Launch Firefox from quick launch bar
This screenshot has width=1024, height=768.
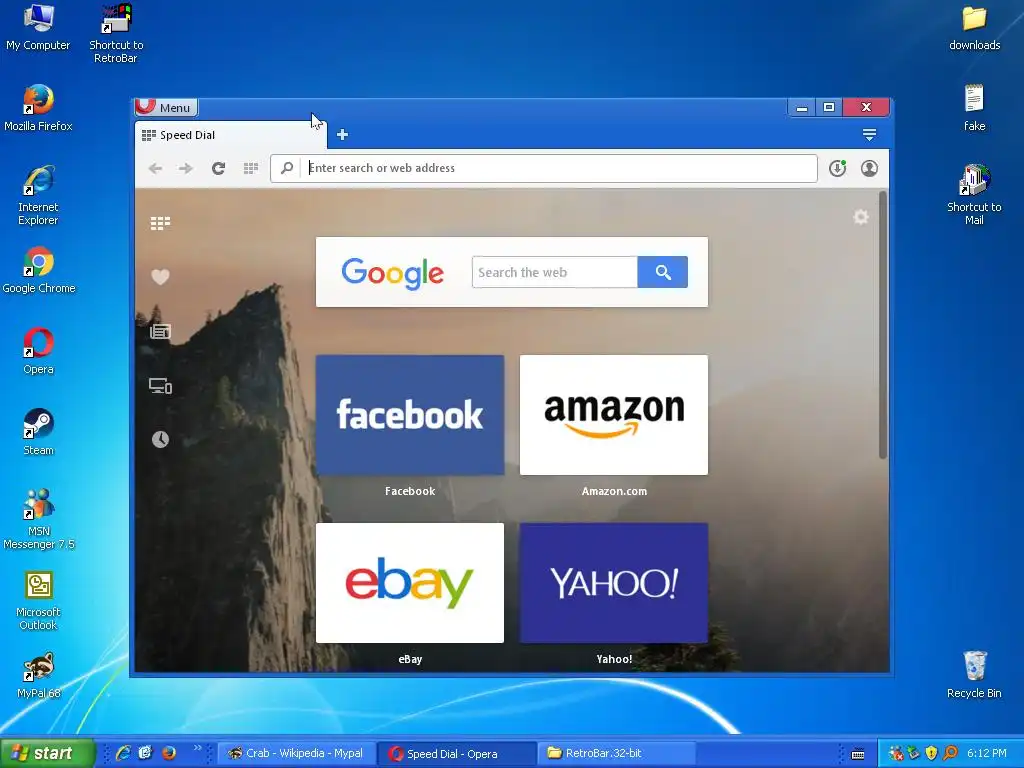tap(168, 753)
